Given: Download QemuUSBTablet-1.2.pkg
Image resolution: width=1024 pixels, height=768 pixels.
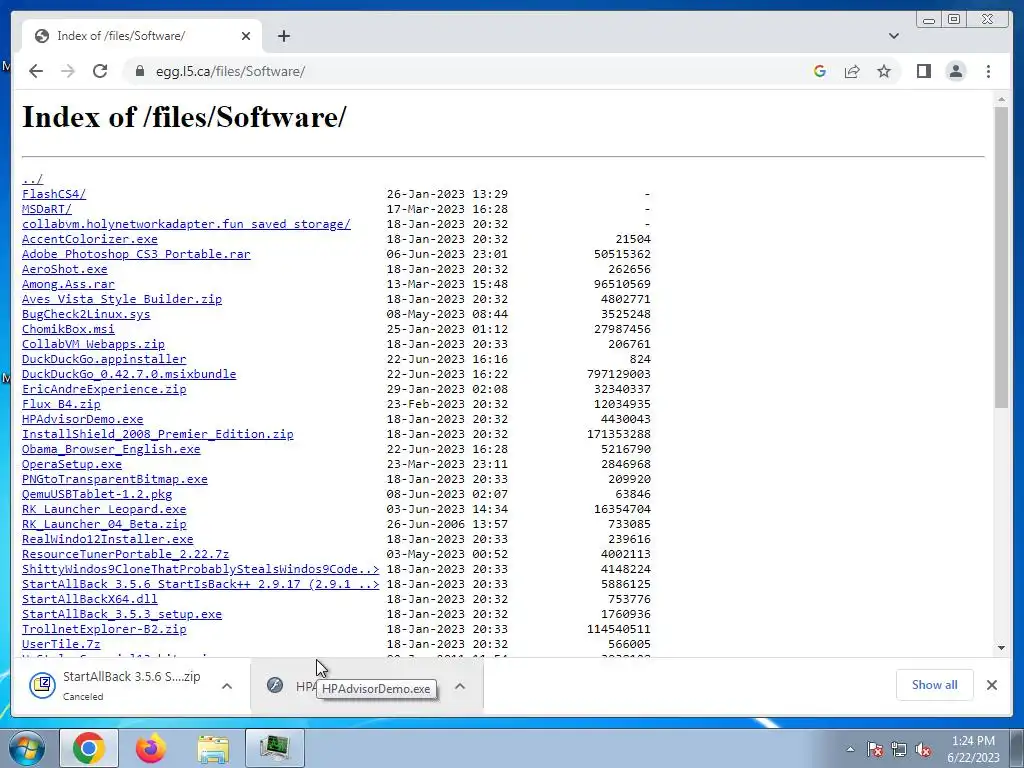Looking at the screenshot, I should click(x=97, y=494).
